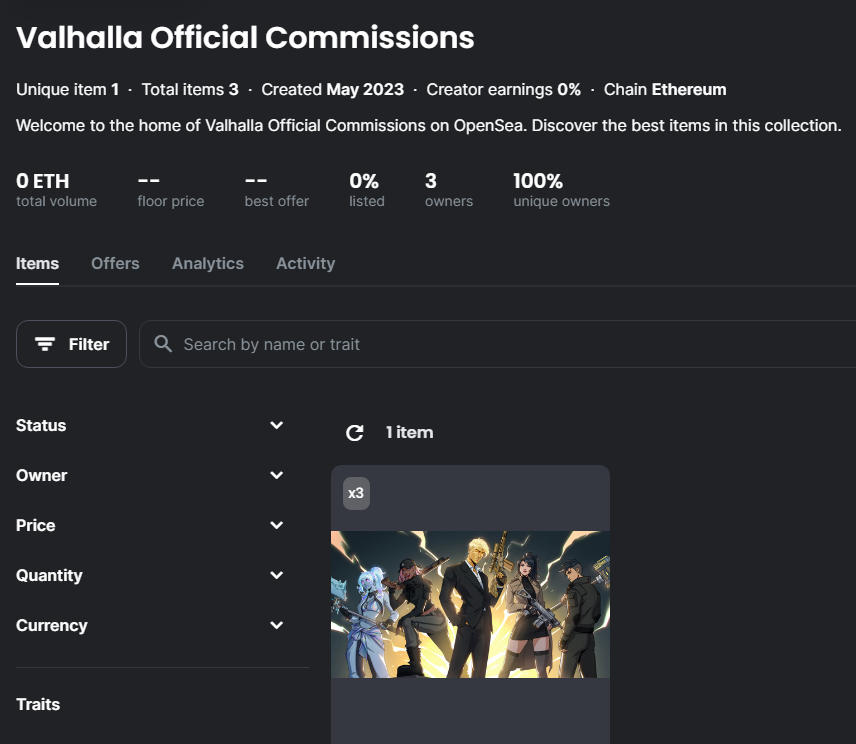Expand the Status filter section
Screen dimensions: 856x744
150,425
